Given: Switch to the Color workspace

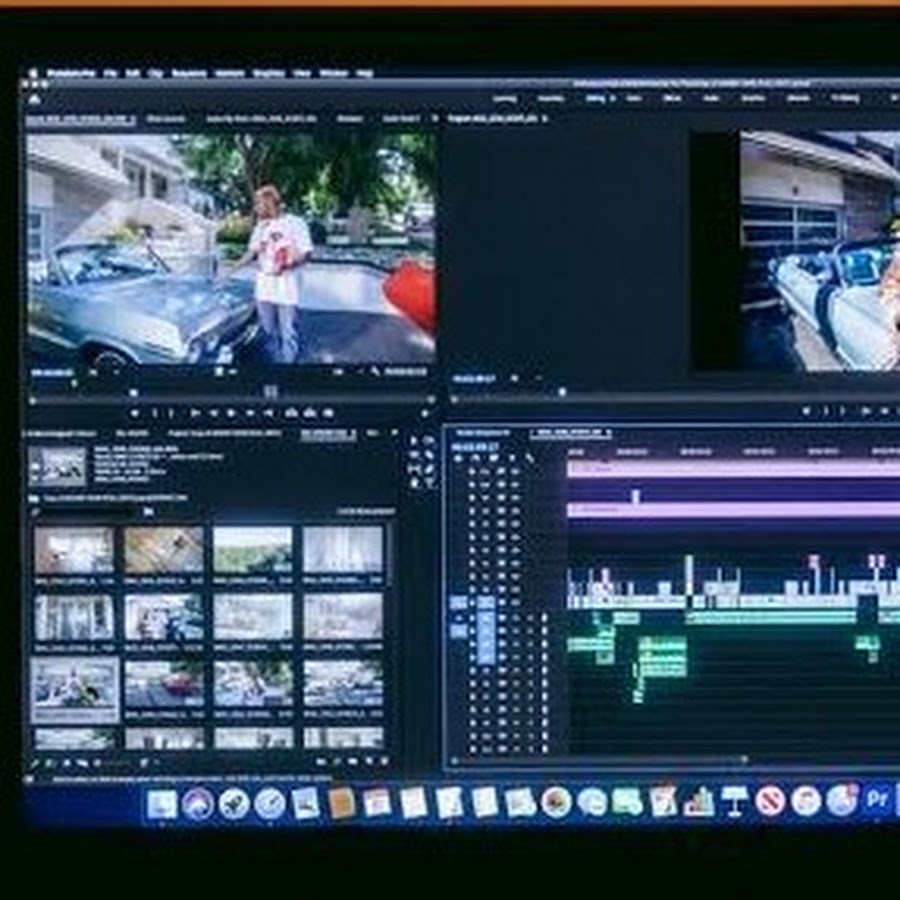Looking at the screenshot, I should tap(634, 98).
